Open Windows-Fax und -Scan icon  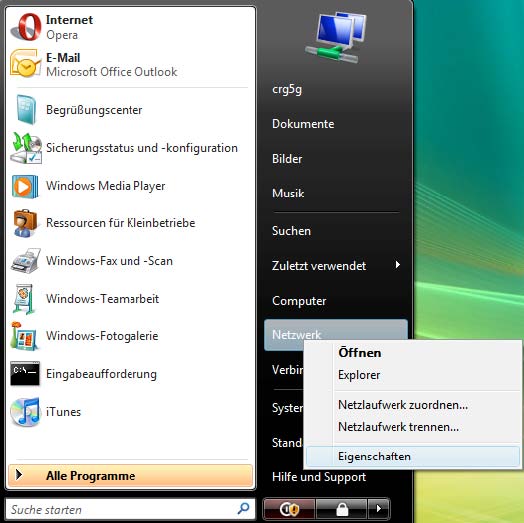click(25, 261)
